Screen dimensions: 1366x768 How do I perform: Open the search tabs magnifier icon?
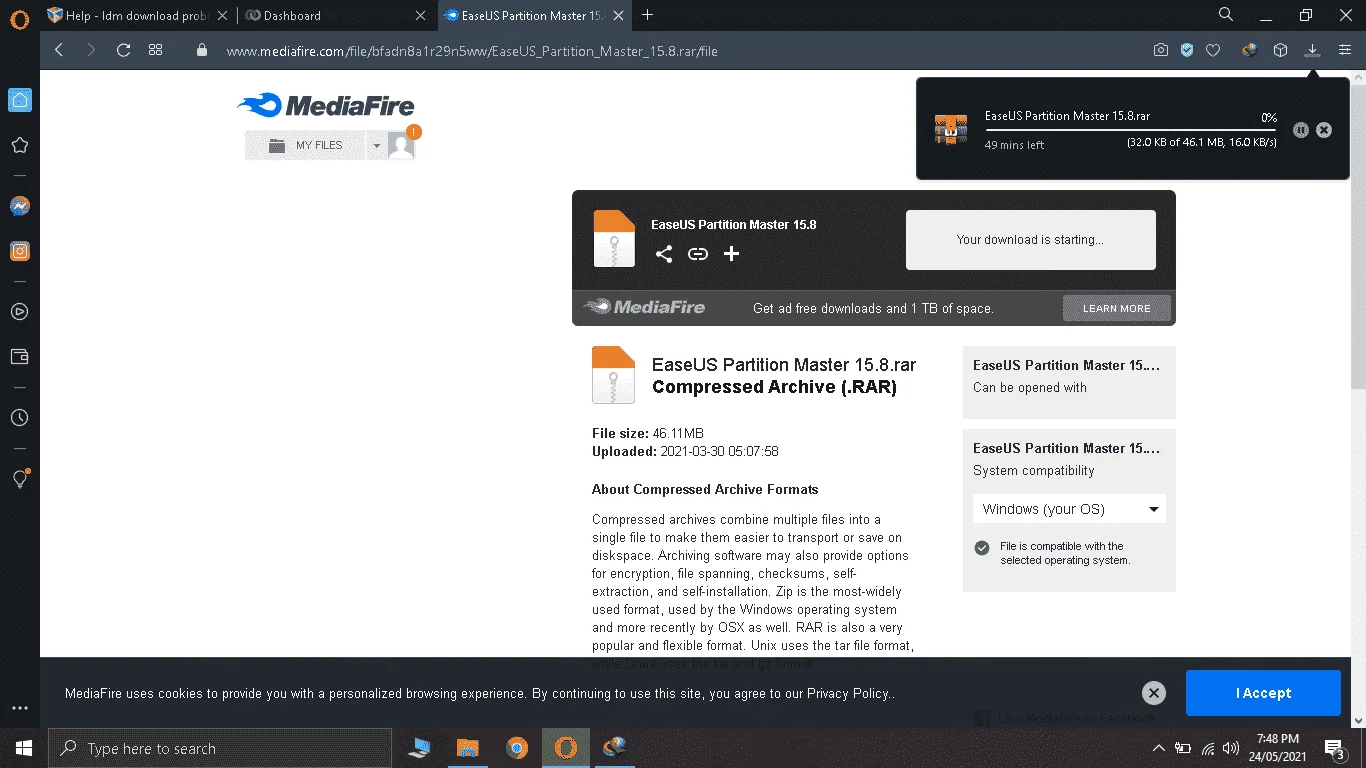pyautogui.click(x=1226, y=15)
